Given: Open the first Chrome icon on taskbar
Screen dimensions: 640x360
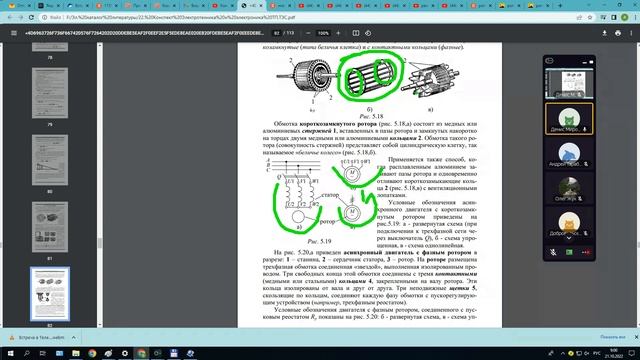Looking at the screenshot, I should [x=92, y=353].
